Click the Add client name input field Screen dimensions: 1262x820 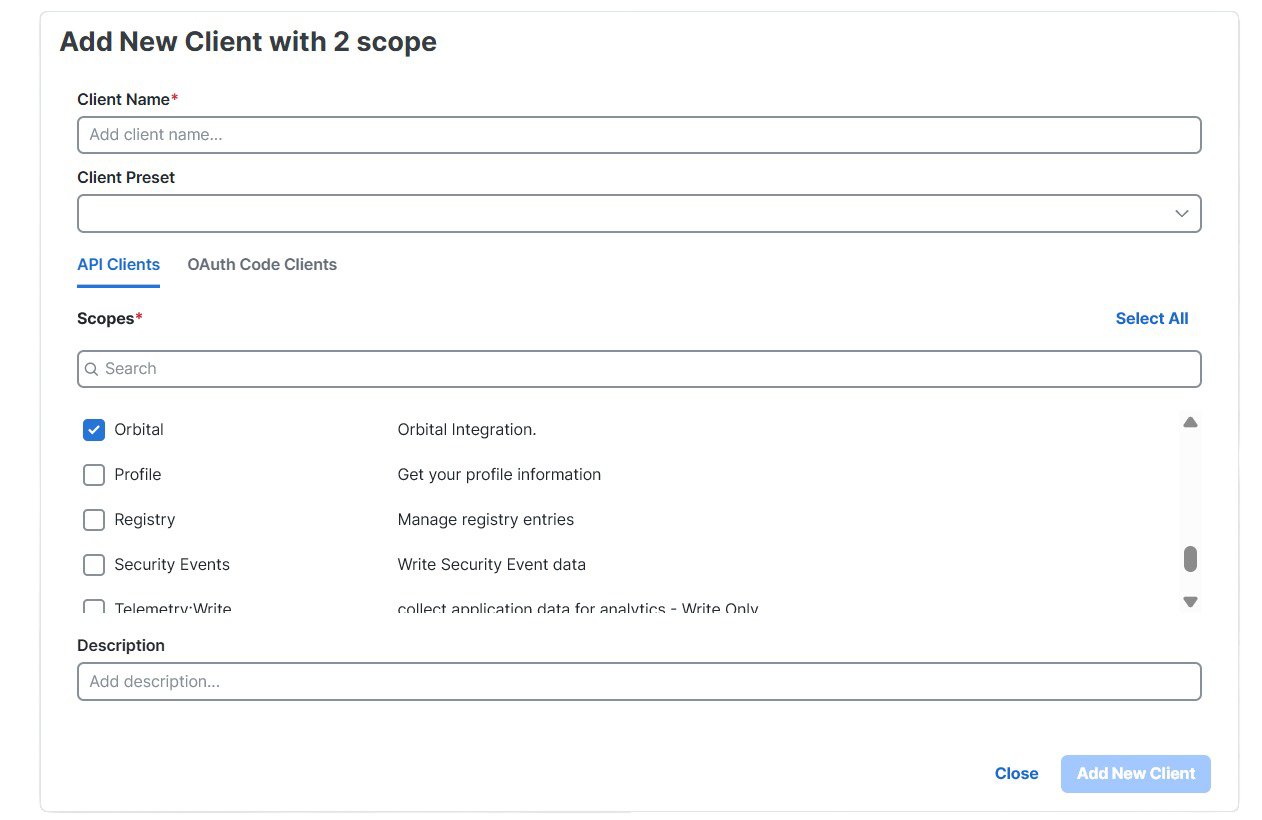639,134
